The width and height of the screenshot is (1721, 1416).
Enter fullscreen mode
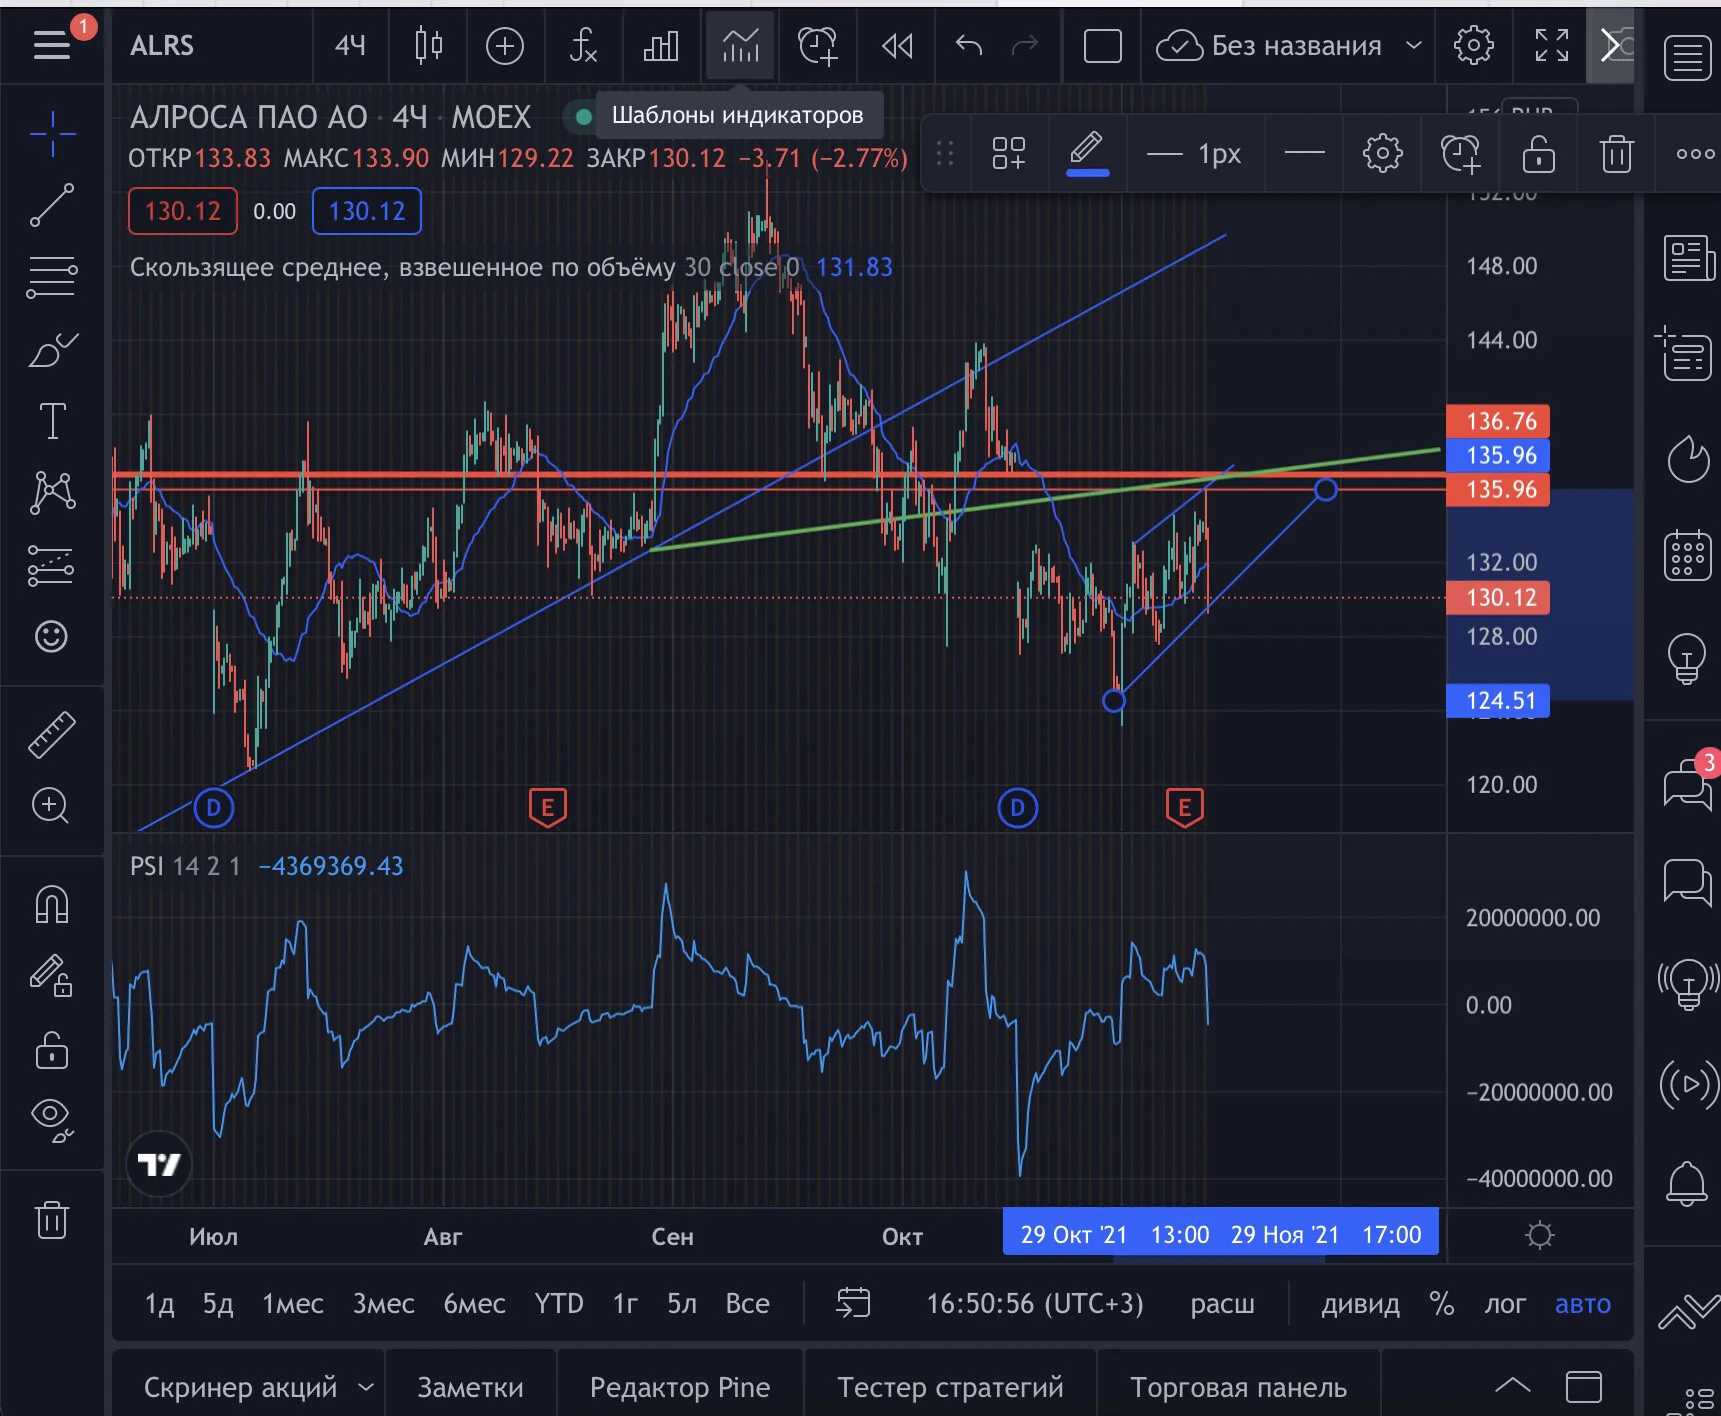[1552, 45]
